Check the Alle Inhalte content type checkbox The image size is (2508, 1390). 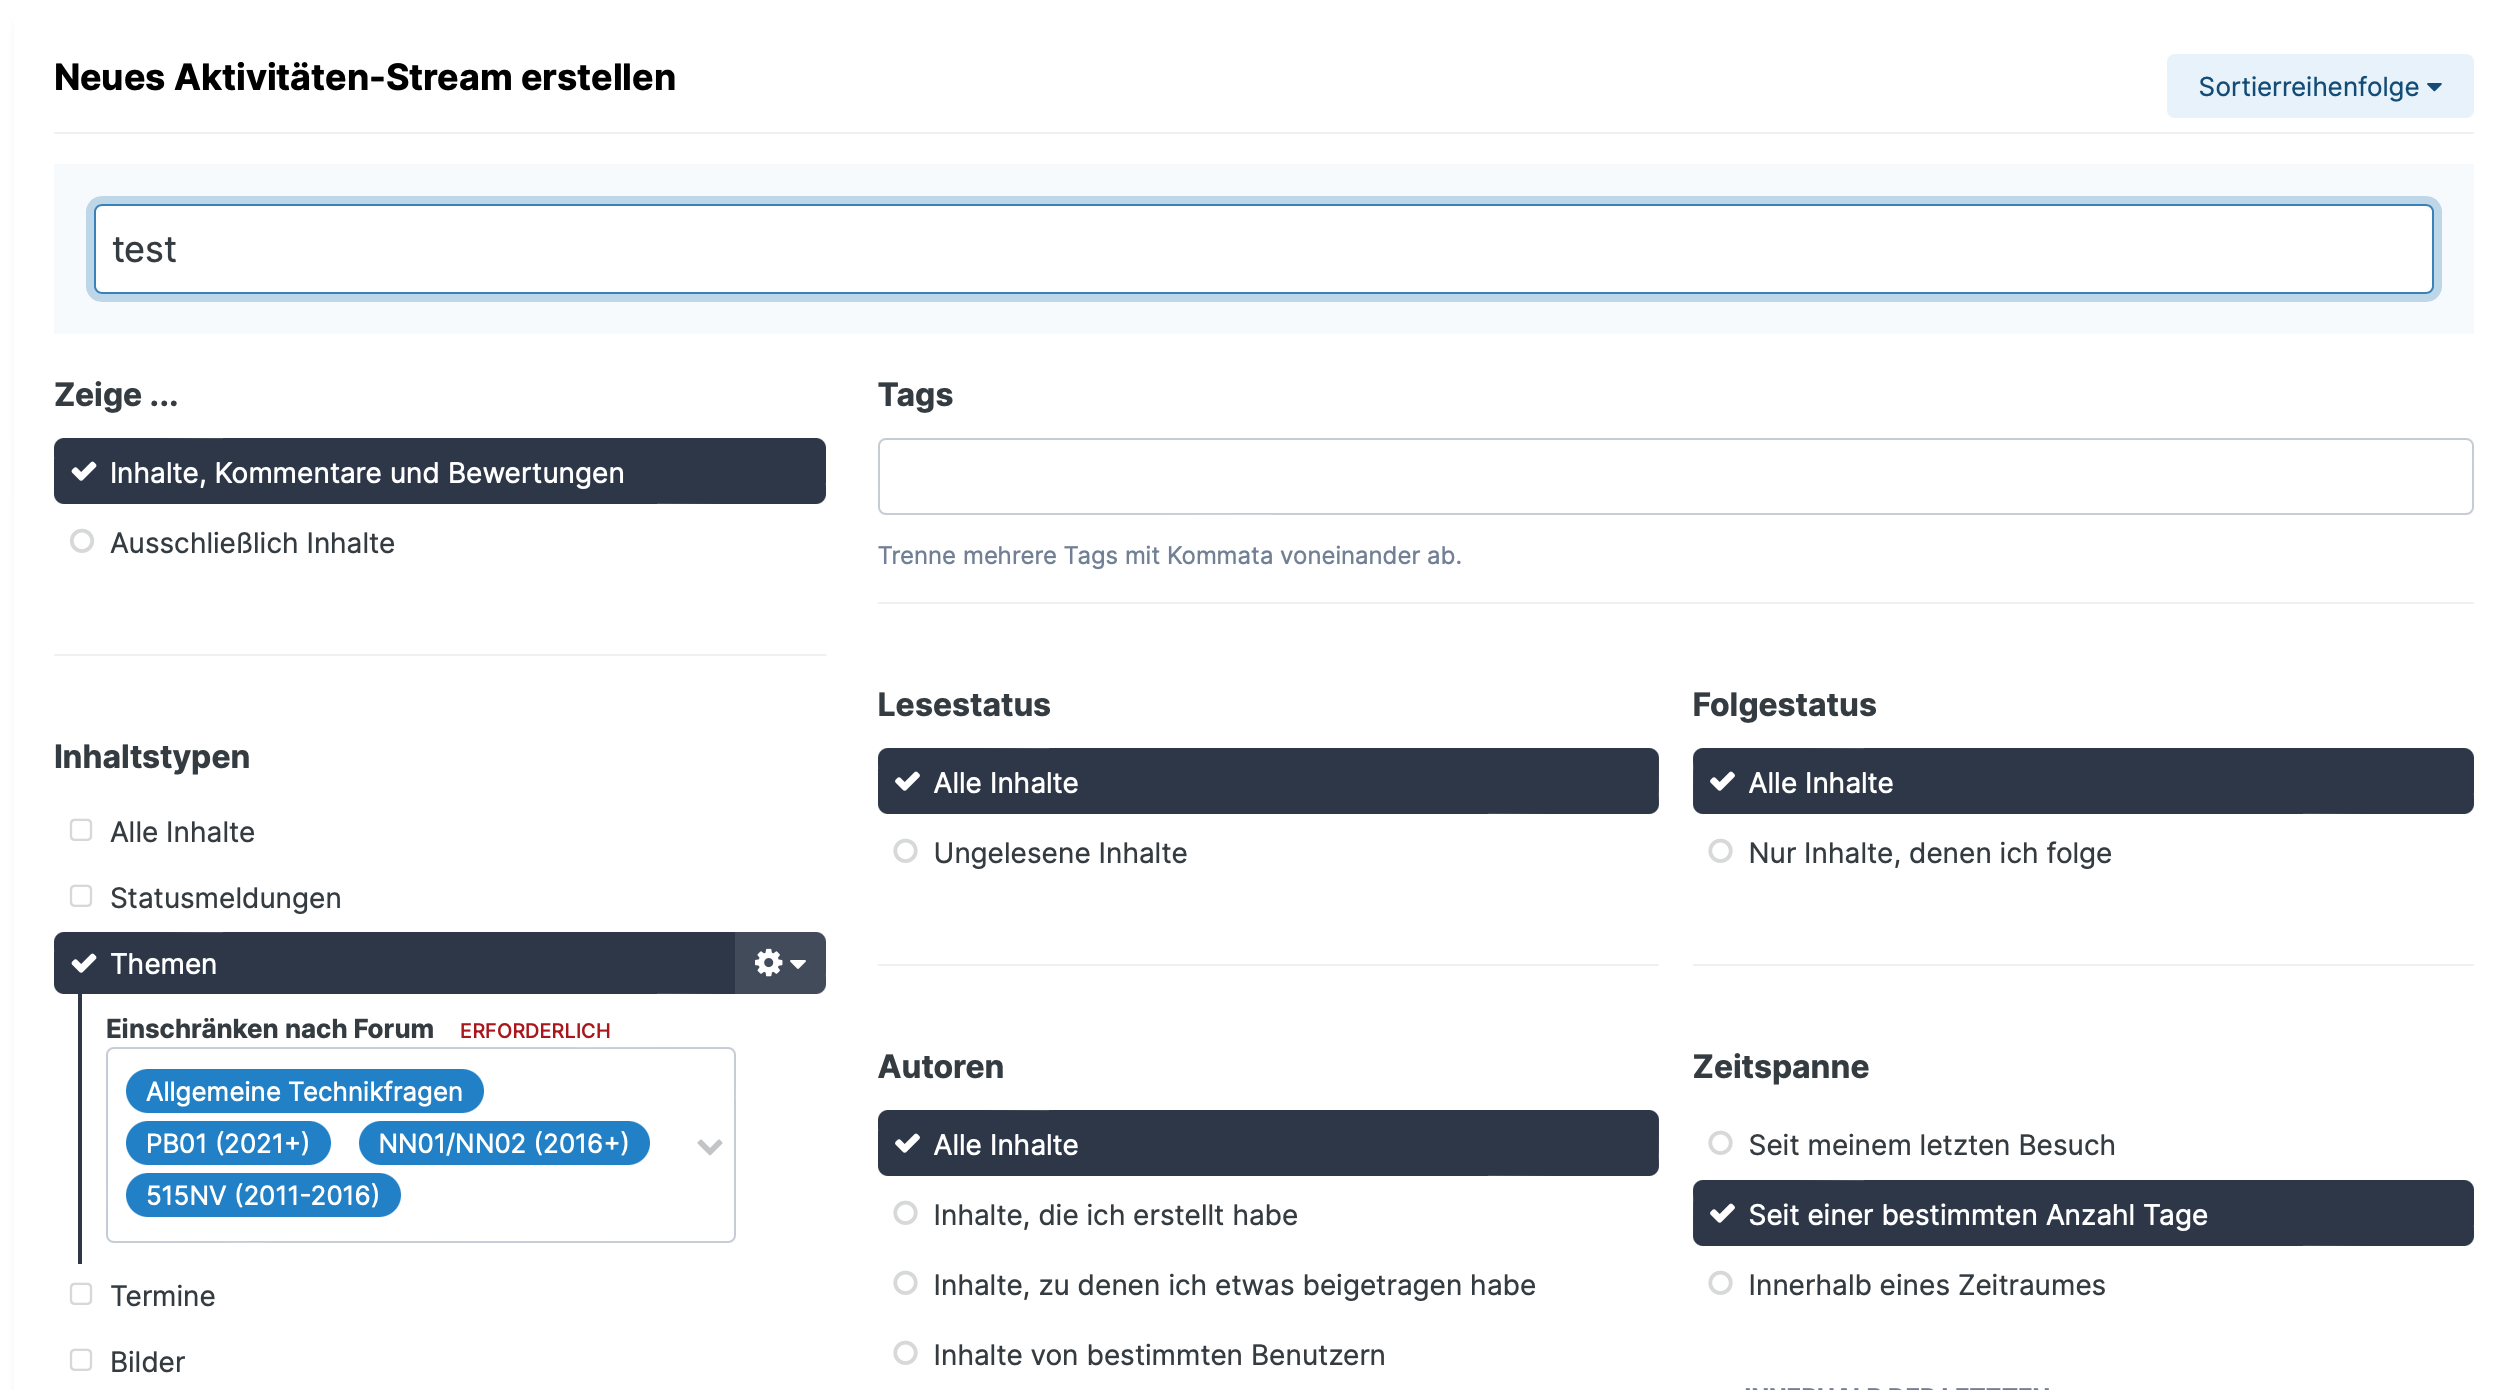tap(81, 831)
